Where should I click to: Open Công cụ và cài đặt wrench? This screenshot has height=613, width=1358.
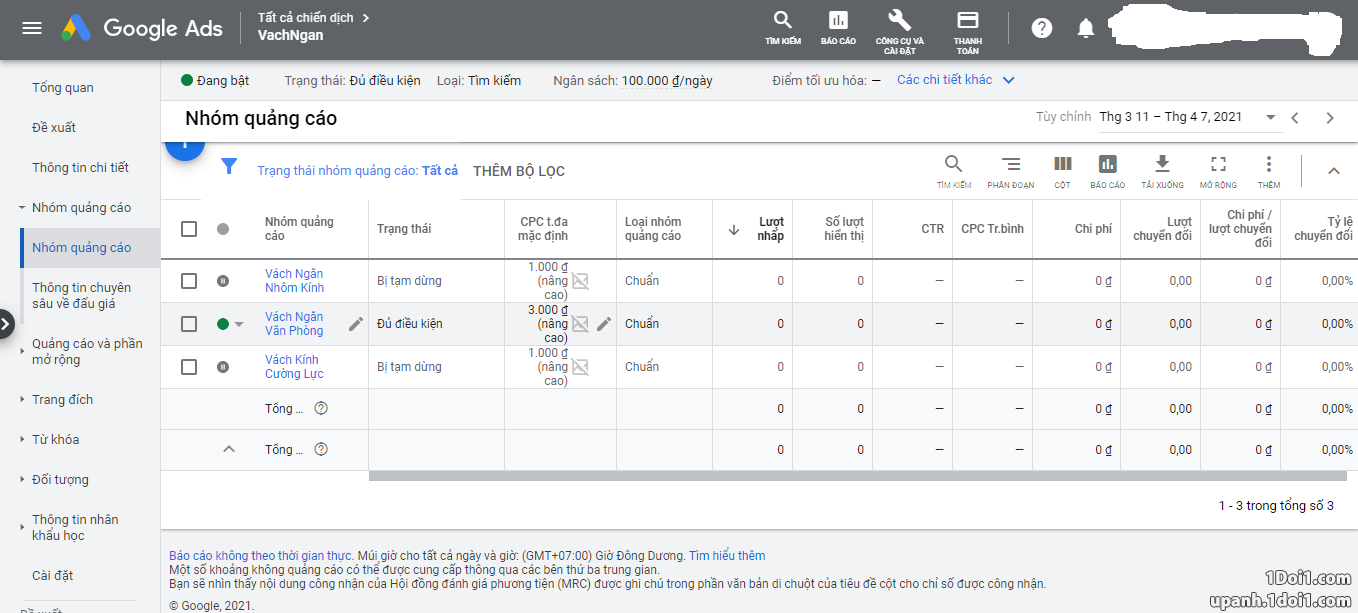[x=899, y=31]
